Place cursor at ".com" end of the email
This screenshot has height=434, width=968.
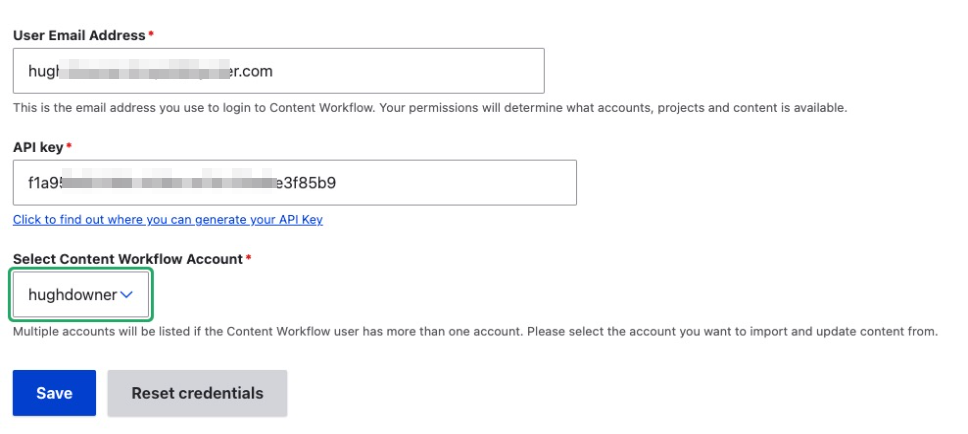[x=273, y=71]
